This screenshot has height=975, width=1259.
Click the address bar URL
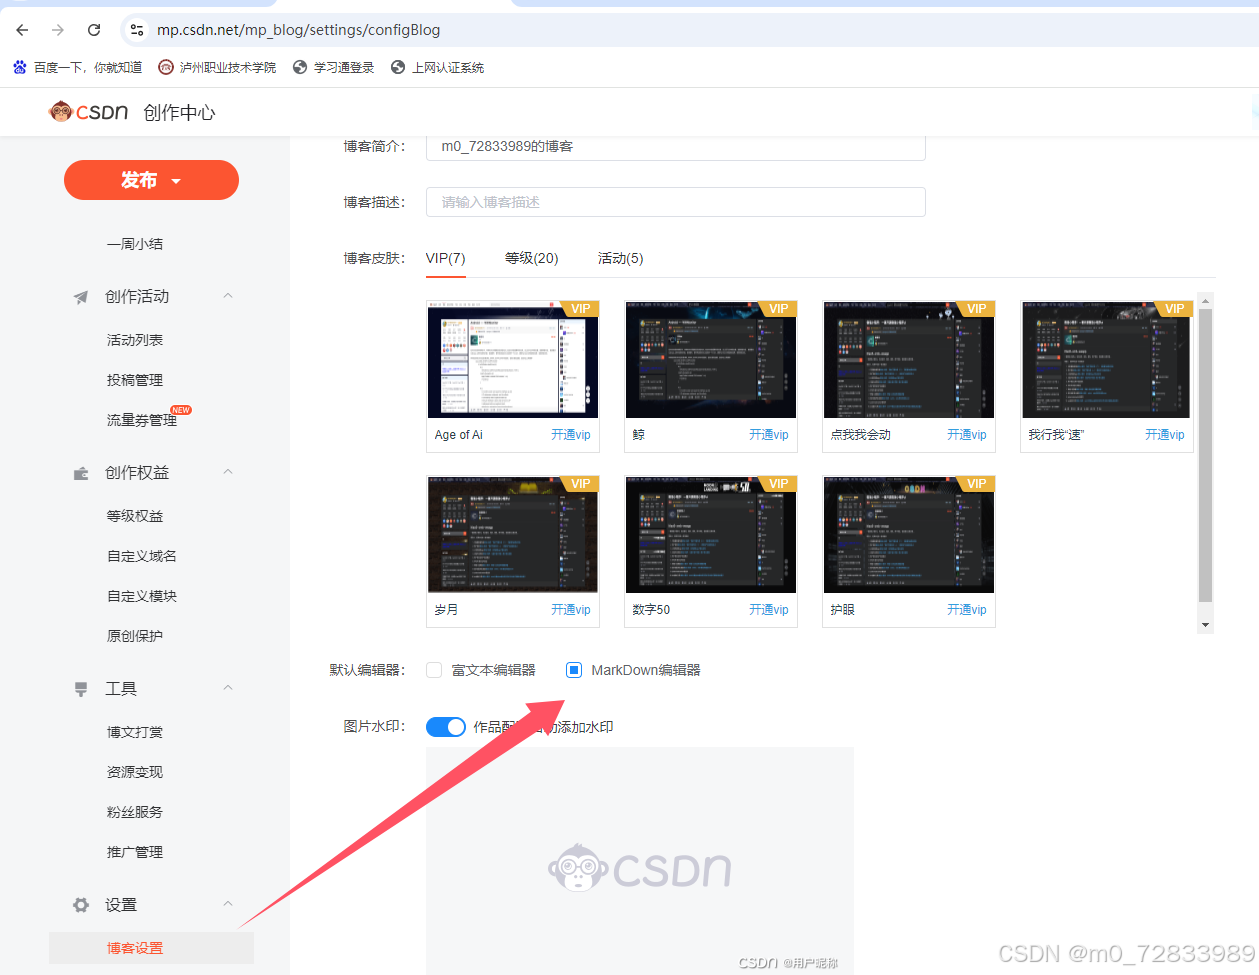point(298,30)
